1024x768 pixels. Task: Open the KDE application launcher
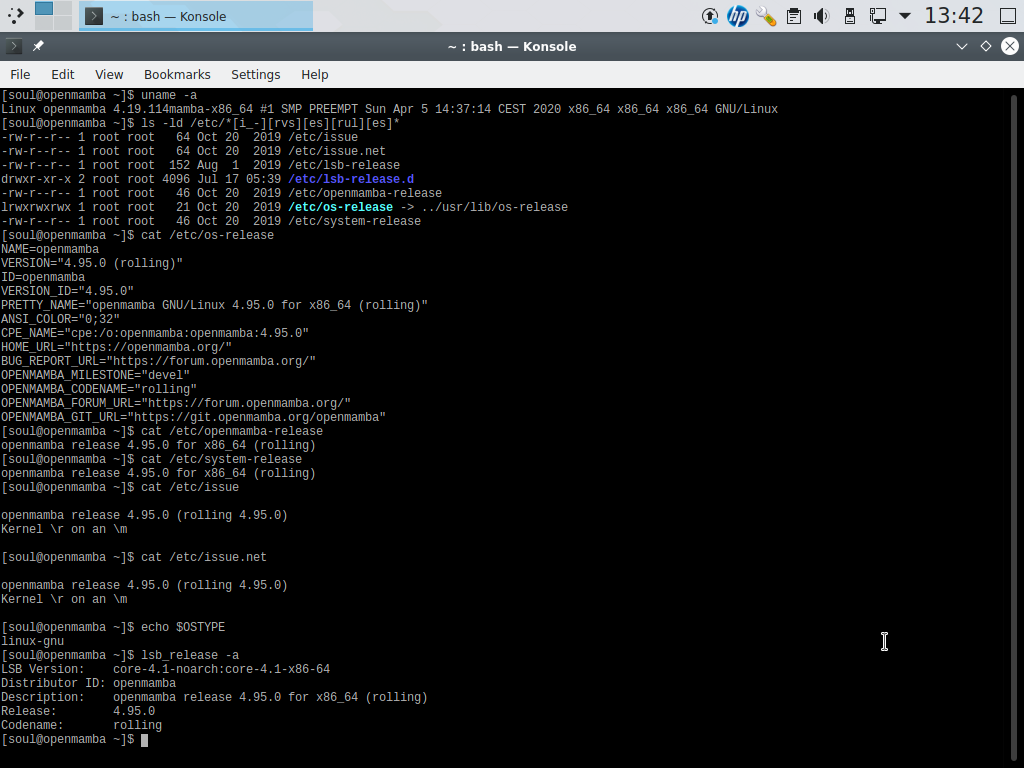point(16,16)
